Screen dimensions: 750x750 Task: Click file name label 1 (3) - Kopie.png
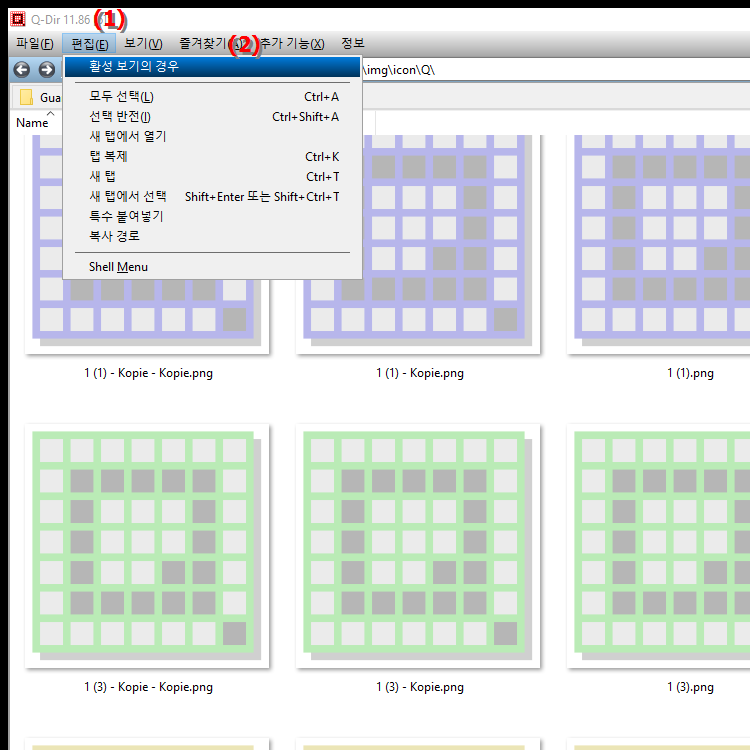[x=419, y=687]
